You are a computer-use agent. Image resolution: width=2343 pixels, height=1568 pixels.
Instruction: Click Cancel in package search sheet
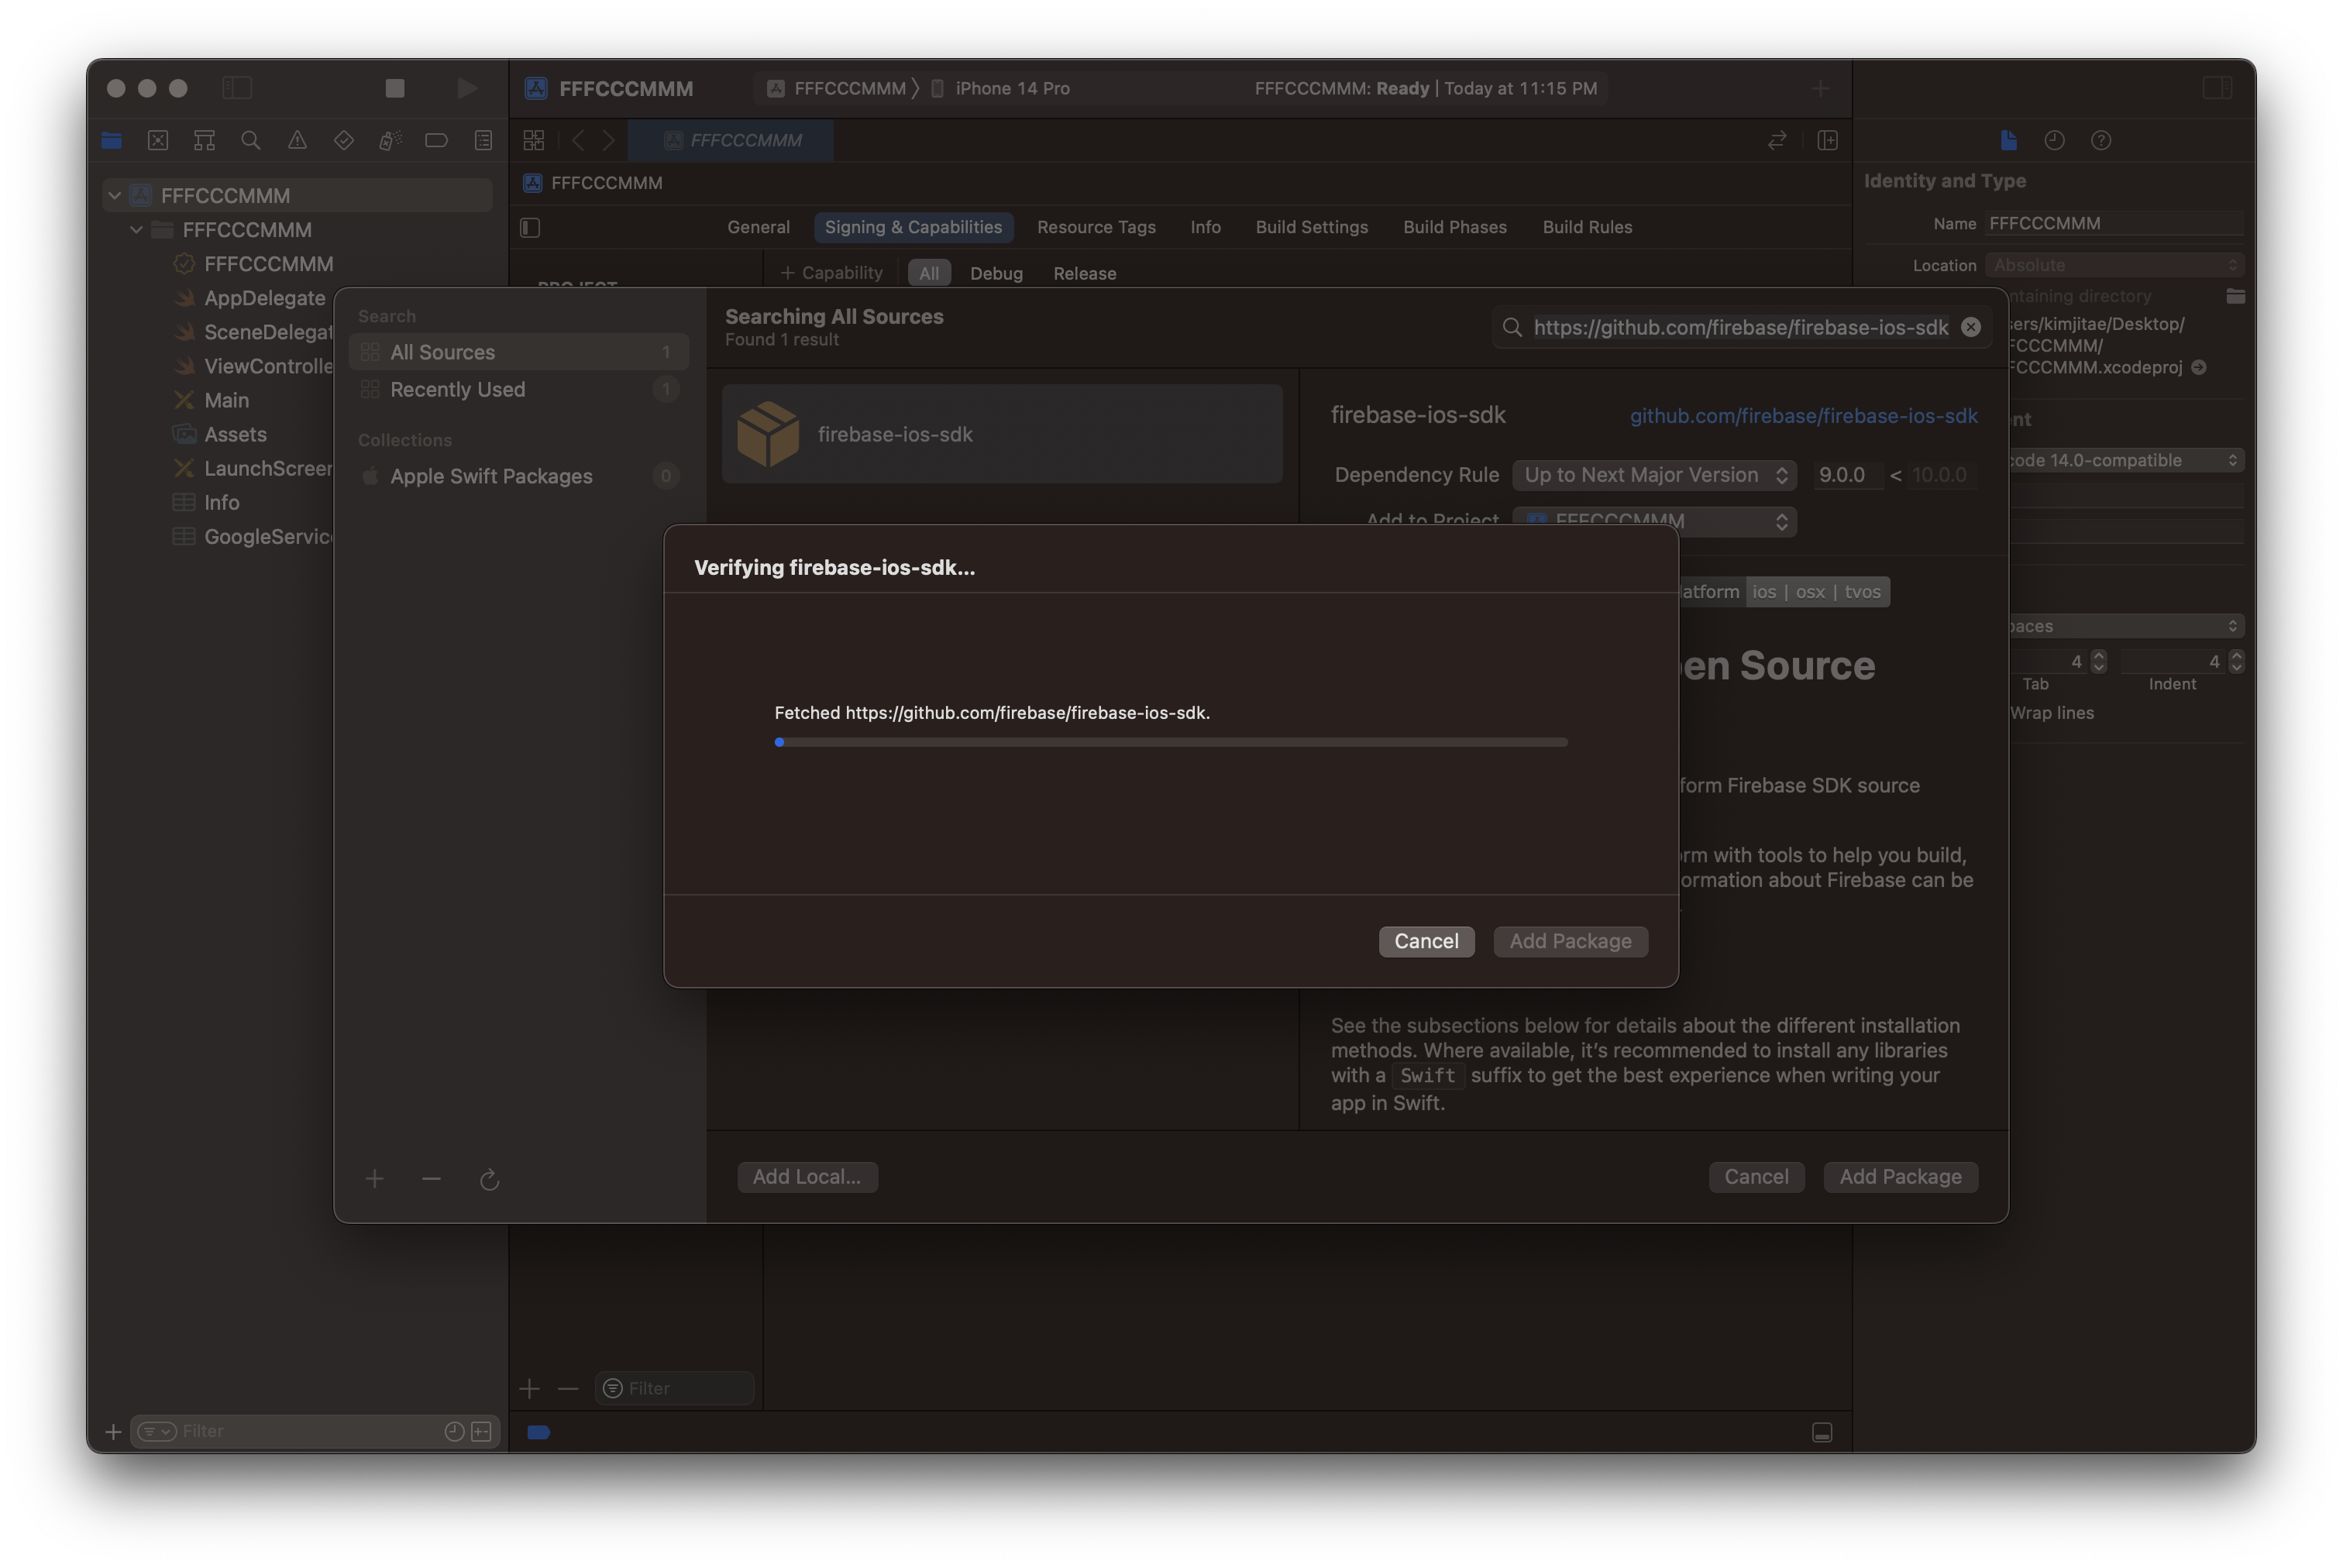1756,1177
